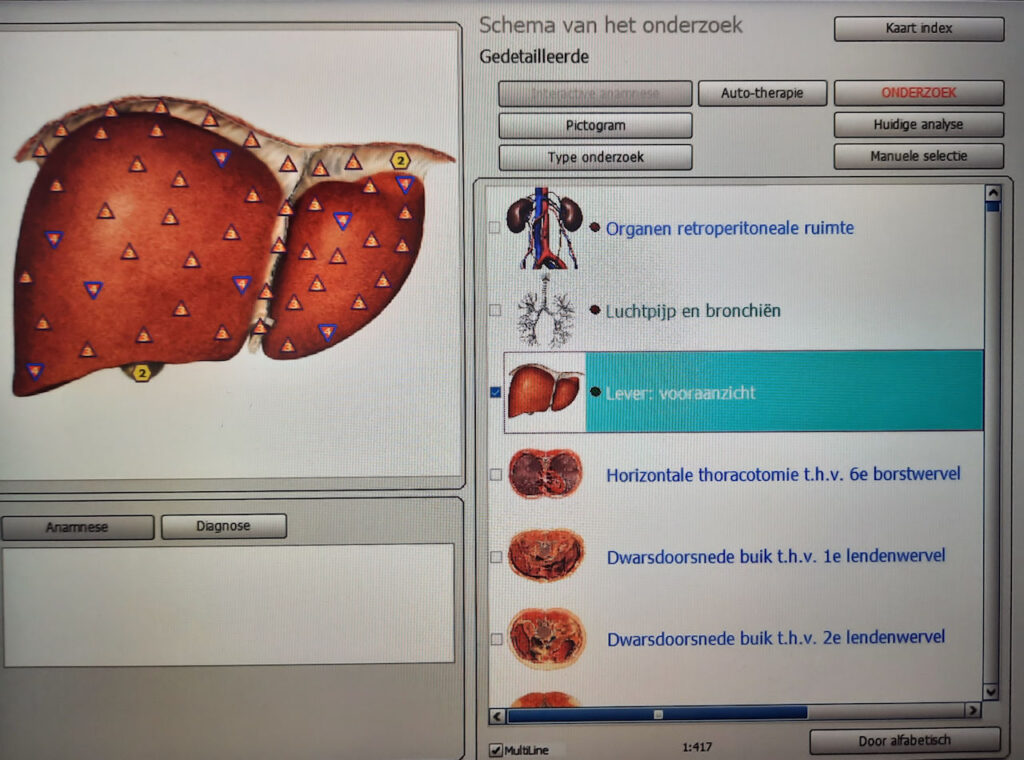Viewport: 1024px width, 760px height.
Task: Click the trachea and bronchi thumbnail
Action: coord(545,311)
